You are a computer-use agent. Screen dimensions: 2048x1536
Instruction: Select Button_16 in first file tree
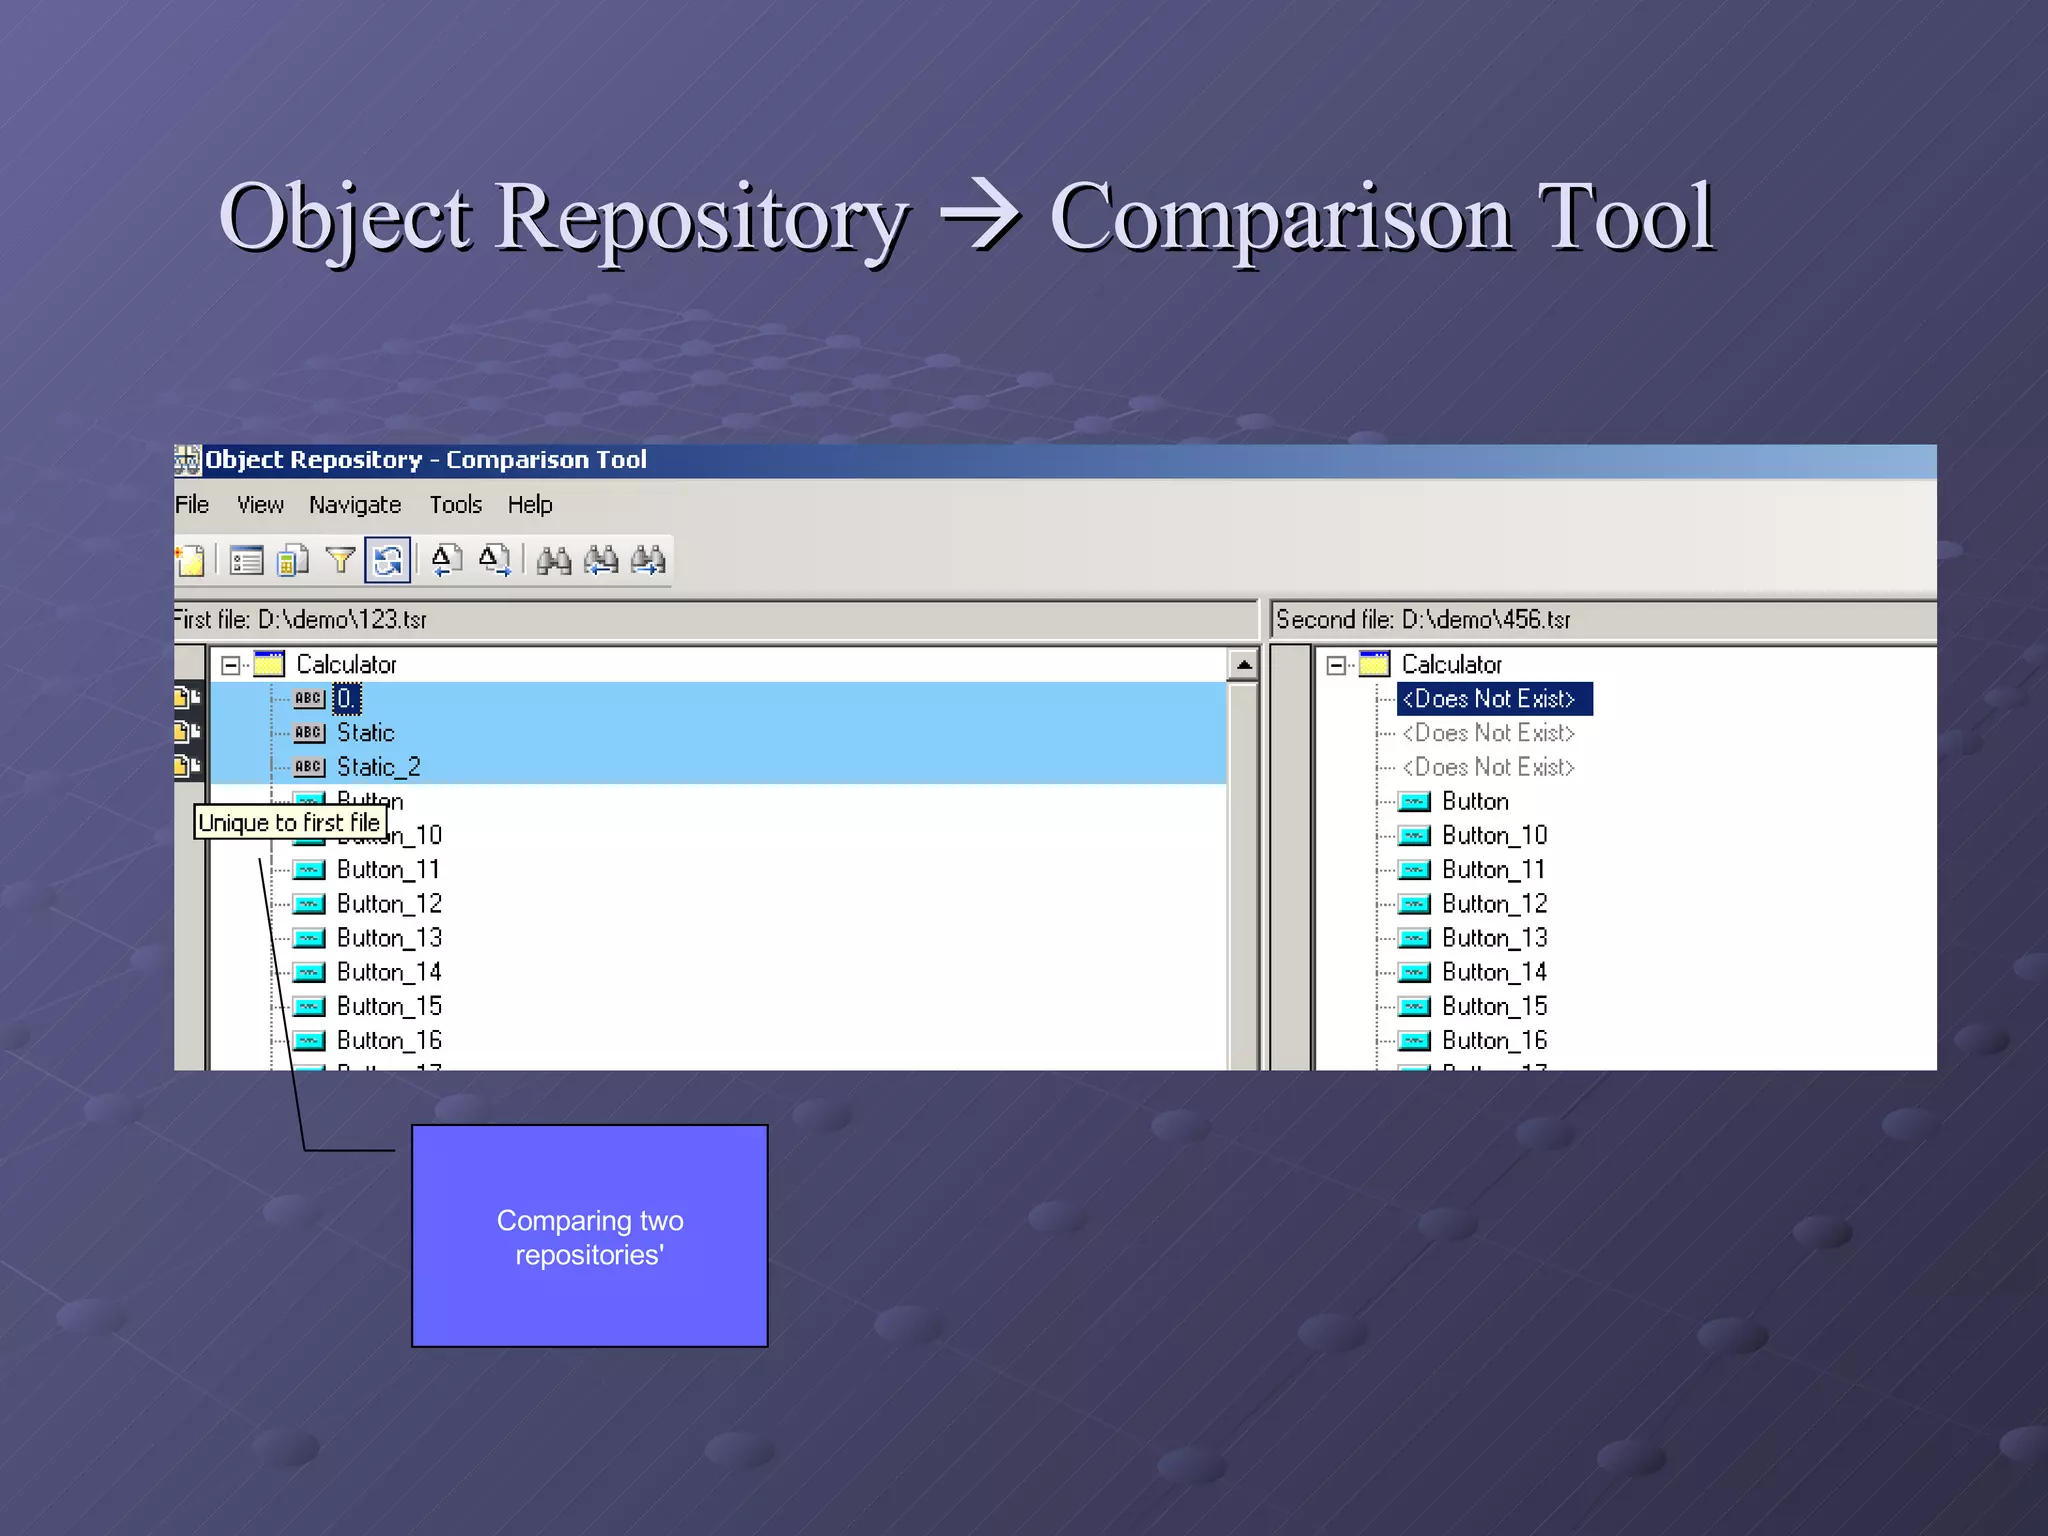389,1040
